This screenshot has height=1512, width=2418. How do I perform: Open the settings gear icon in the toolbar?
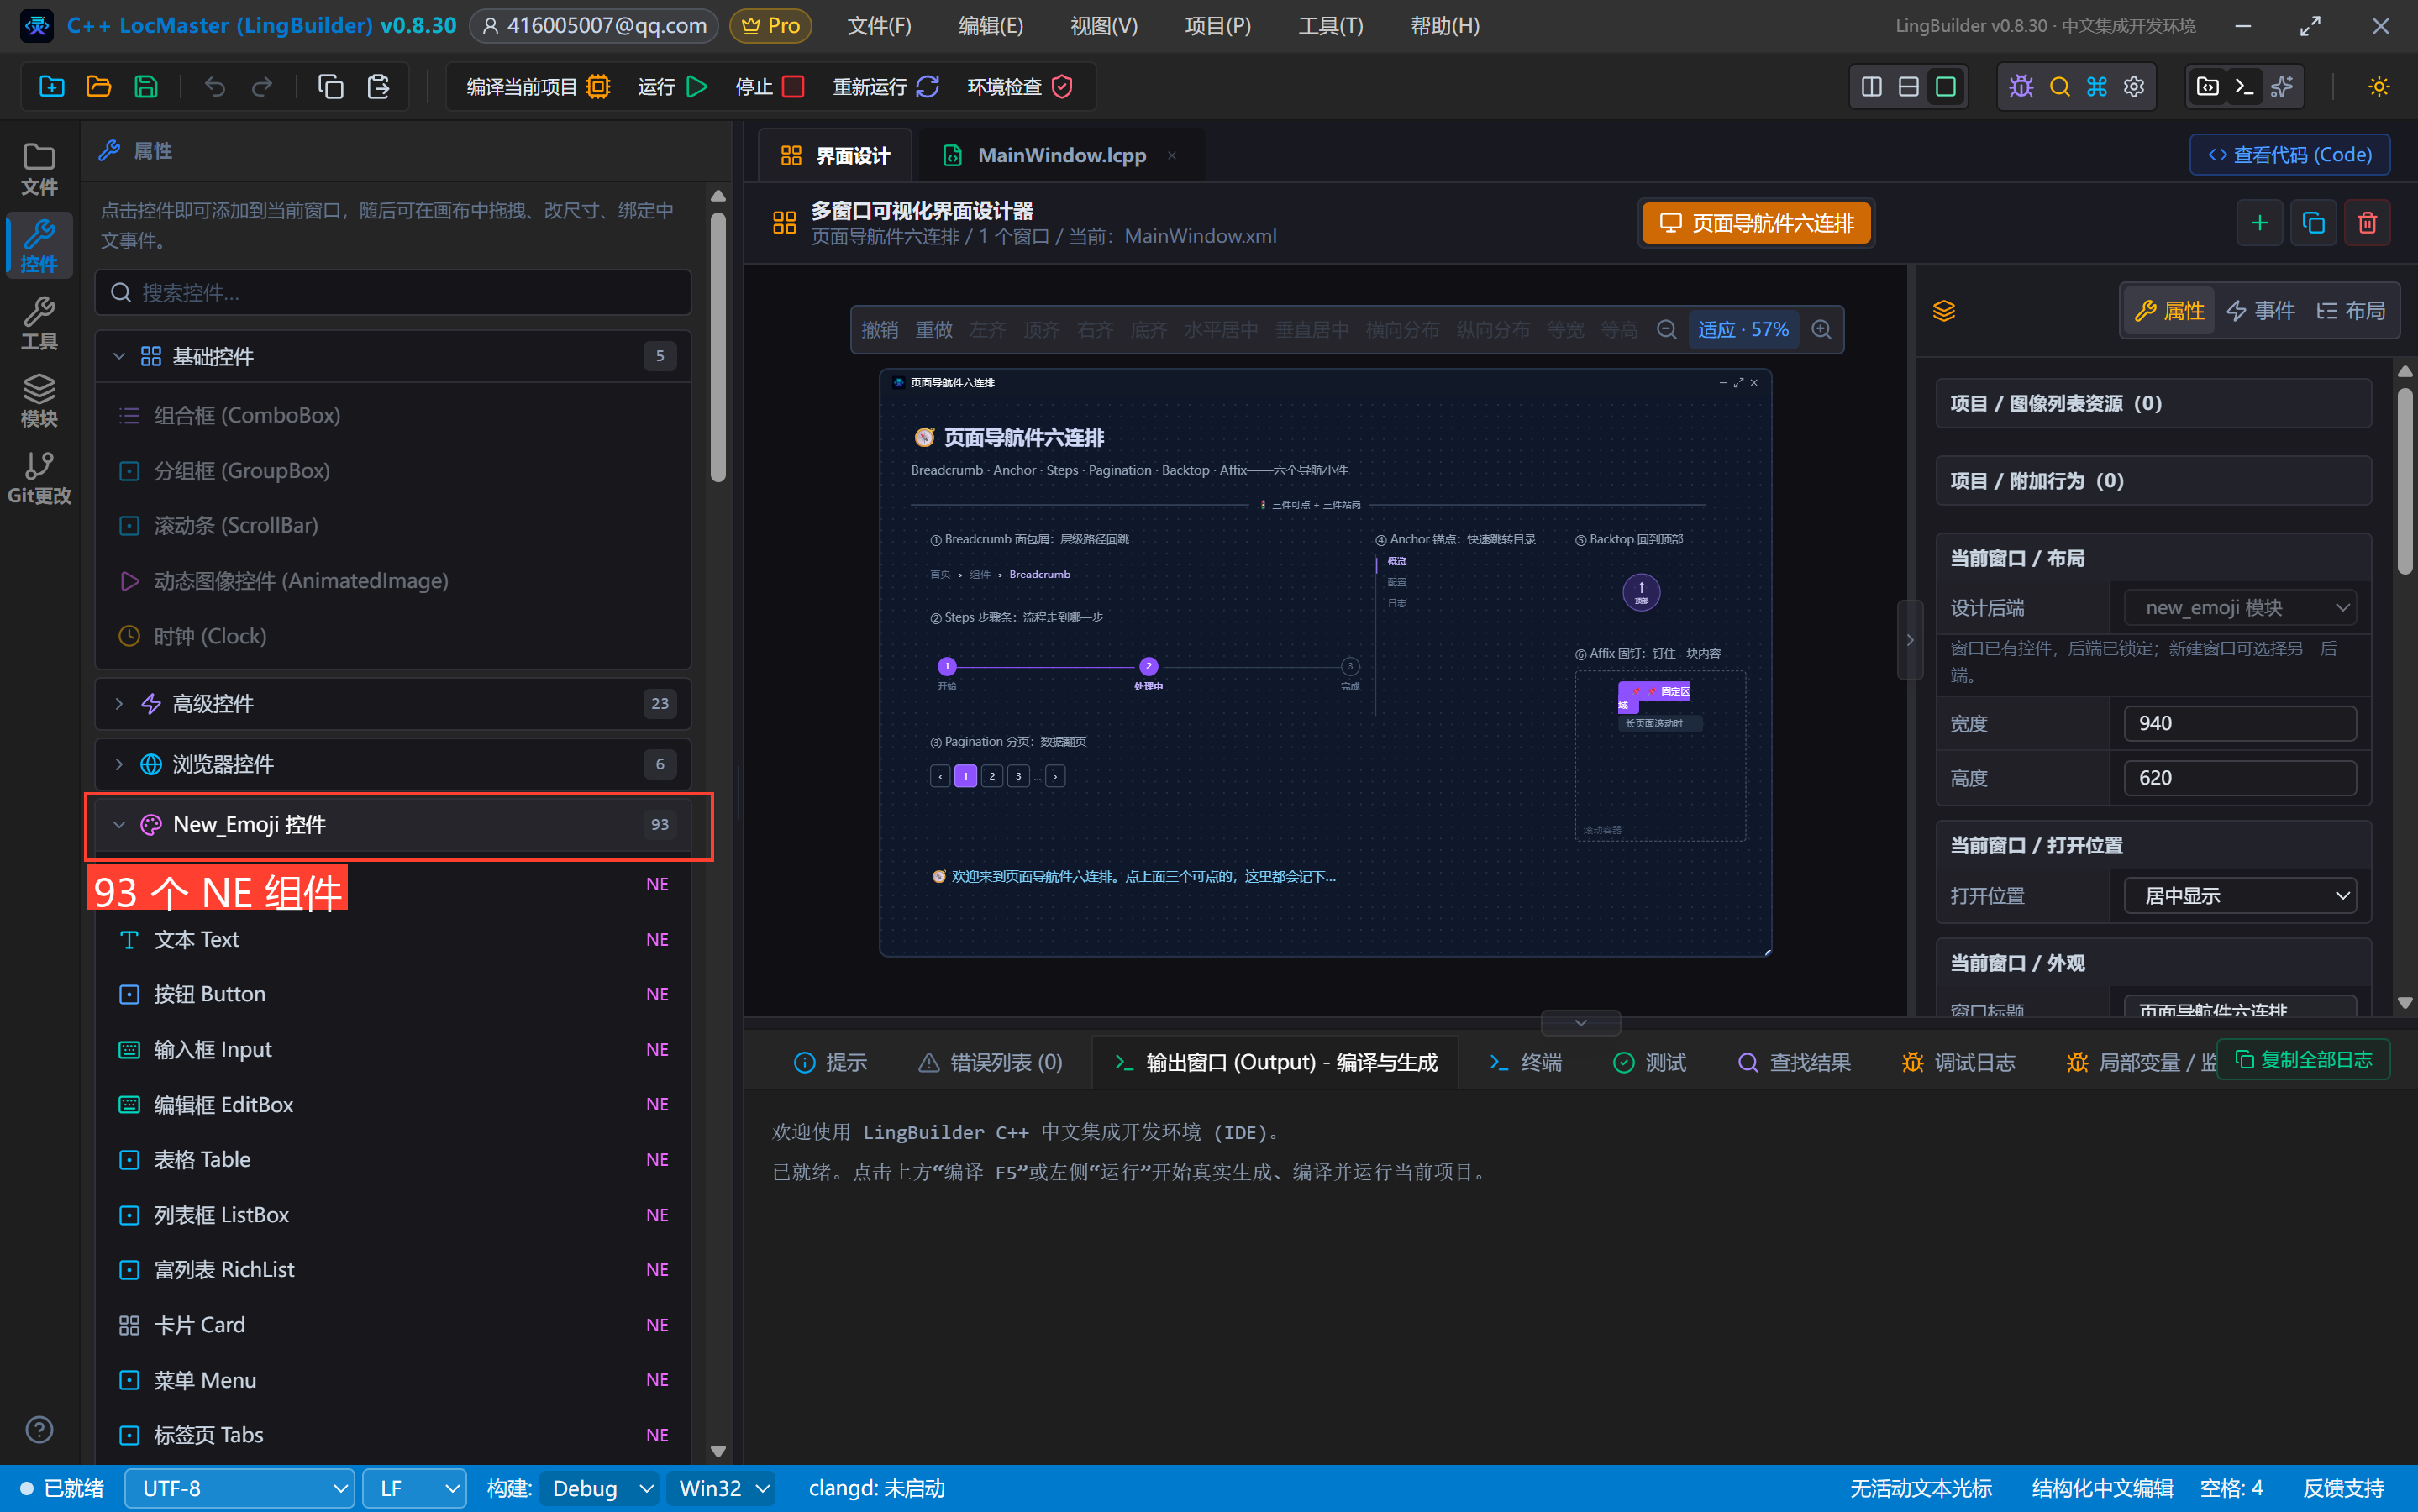[x=2134, y=86]
